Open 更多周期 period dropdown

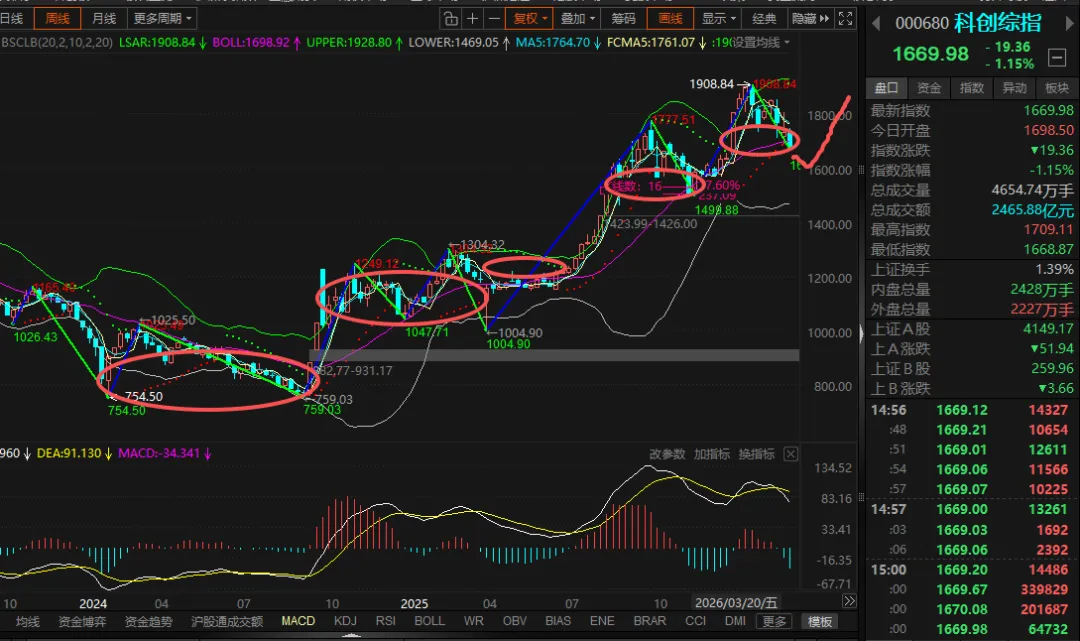(x=163, y=19)
